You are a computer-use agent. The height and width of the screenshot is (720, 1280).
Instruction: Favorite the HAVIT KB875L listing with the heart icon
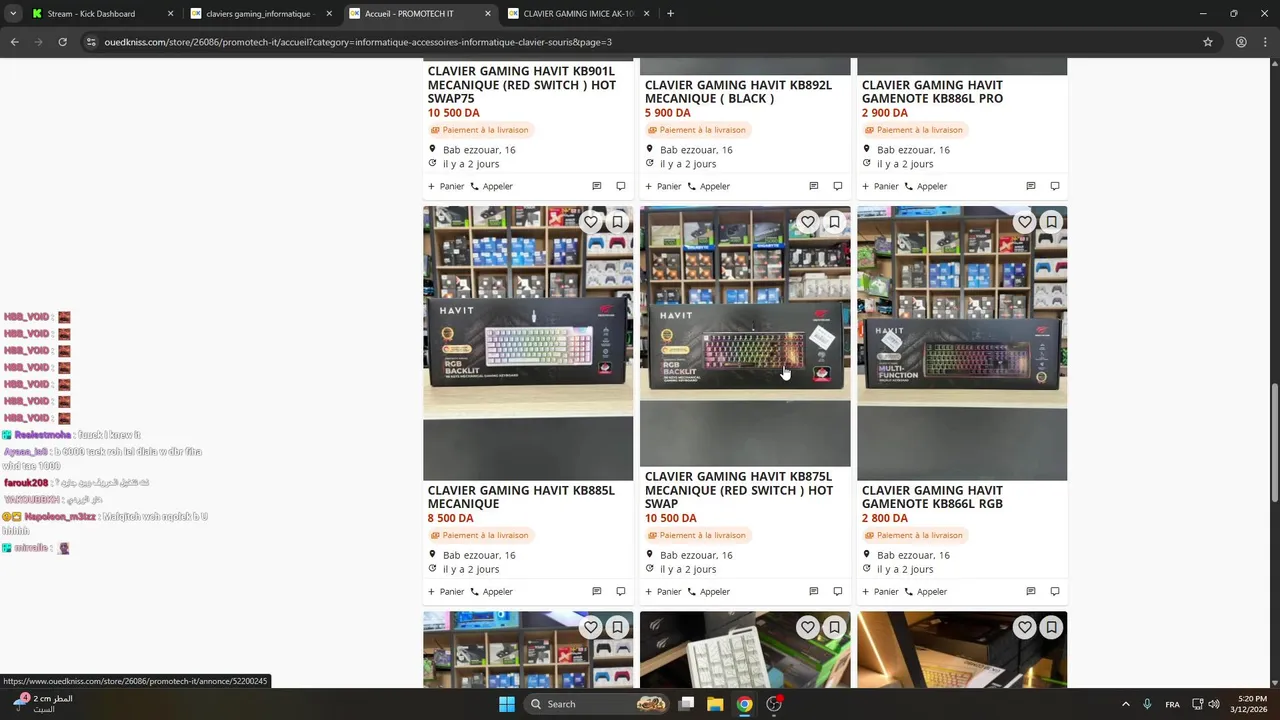(808, 222)
